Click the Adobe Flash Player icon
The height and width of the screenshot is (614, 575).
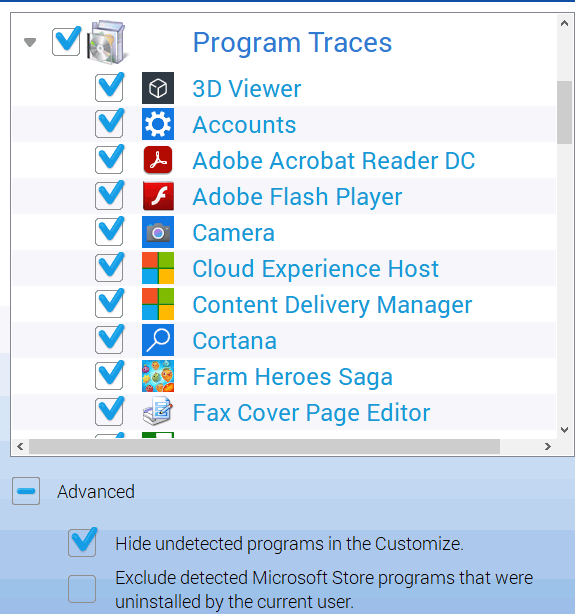(x=158, y=196)
